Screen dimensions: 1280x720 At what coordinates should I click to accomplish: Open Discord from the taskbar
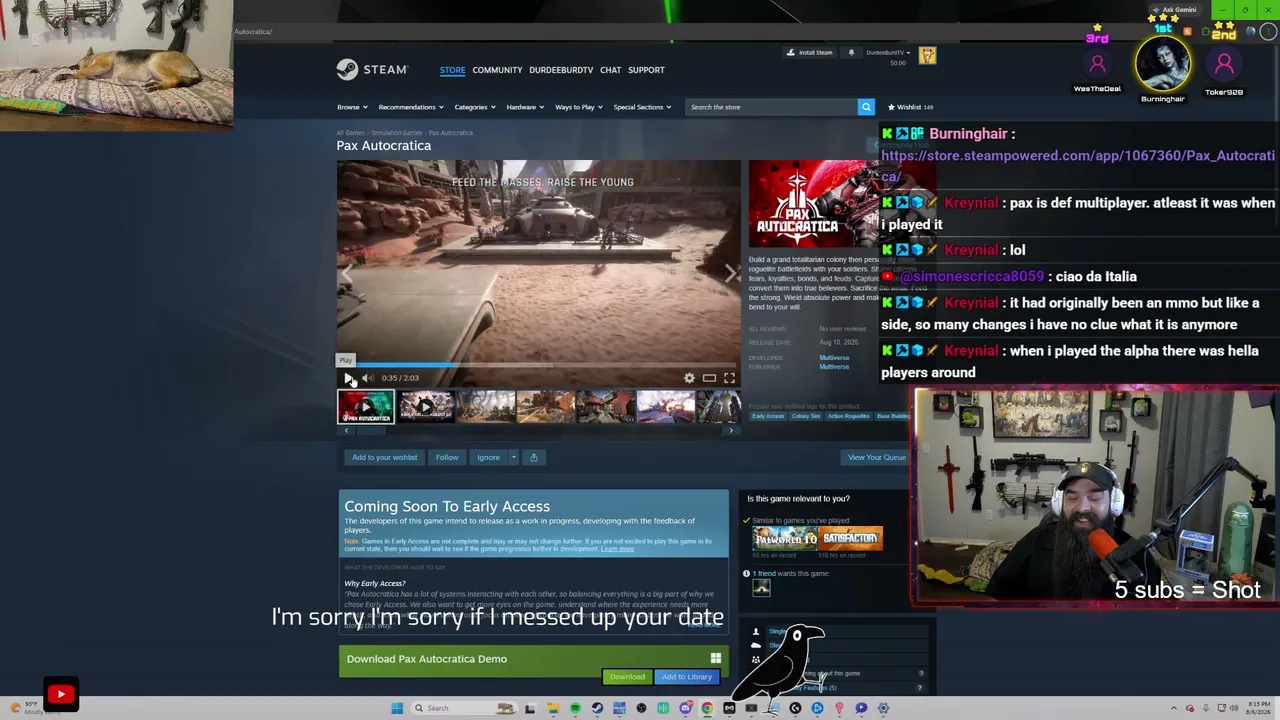tap(685, 708)
